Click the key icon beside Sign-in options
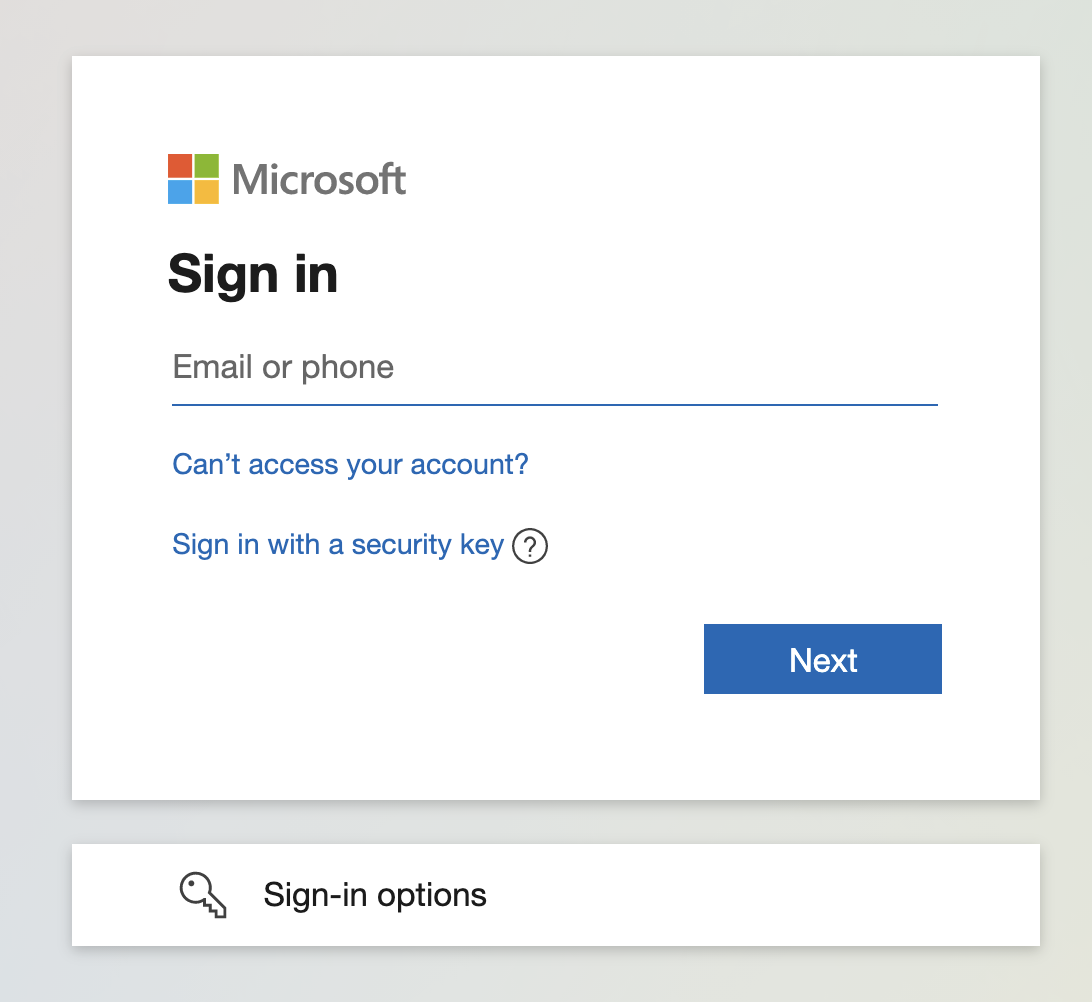The width and height of the screenshot is (1092, 1002). pyautogui.click(x=202, y=894)
